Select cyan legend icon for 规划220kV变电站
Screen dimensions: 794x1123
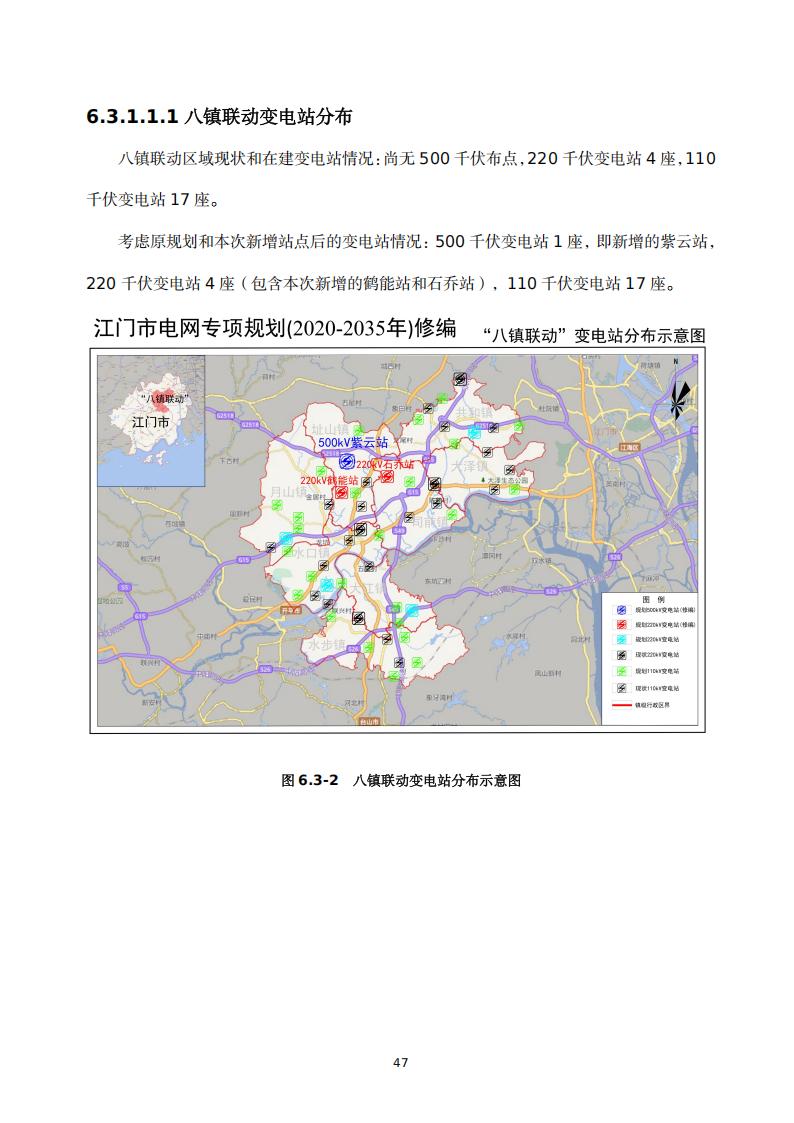621,640
